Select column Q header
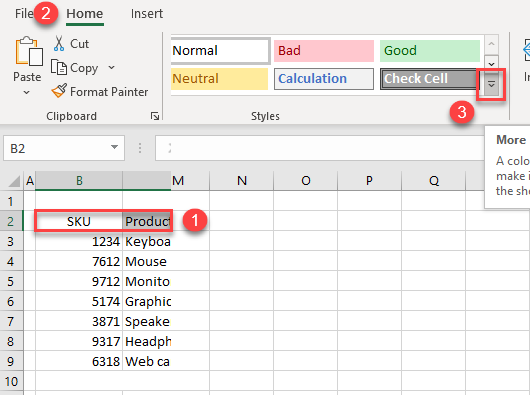The image size is (530, 395). click(x=434, y=181)
